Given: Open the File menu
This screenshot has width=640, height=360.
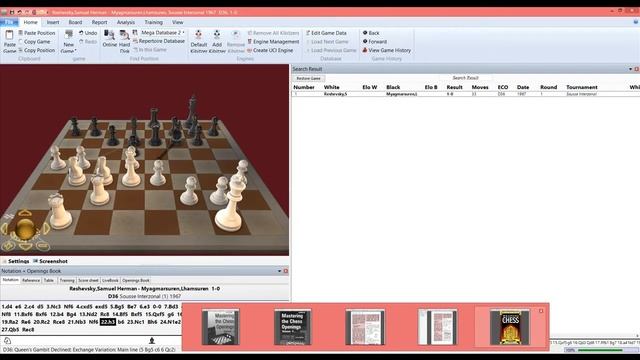Looking at the screenshot, I should 9,22.
